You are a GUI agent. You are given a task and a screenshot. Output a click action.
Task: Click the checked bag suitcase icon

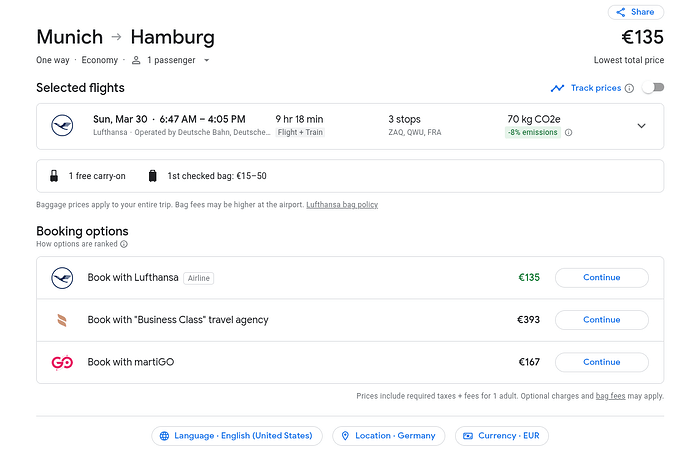pos(152,176)
